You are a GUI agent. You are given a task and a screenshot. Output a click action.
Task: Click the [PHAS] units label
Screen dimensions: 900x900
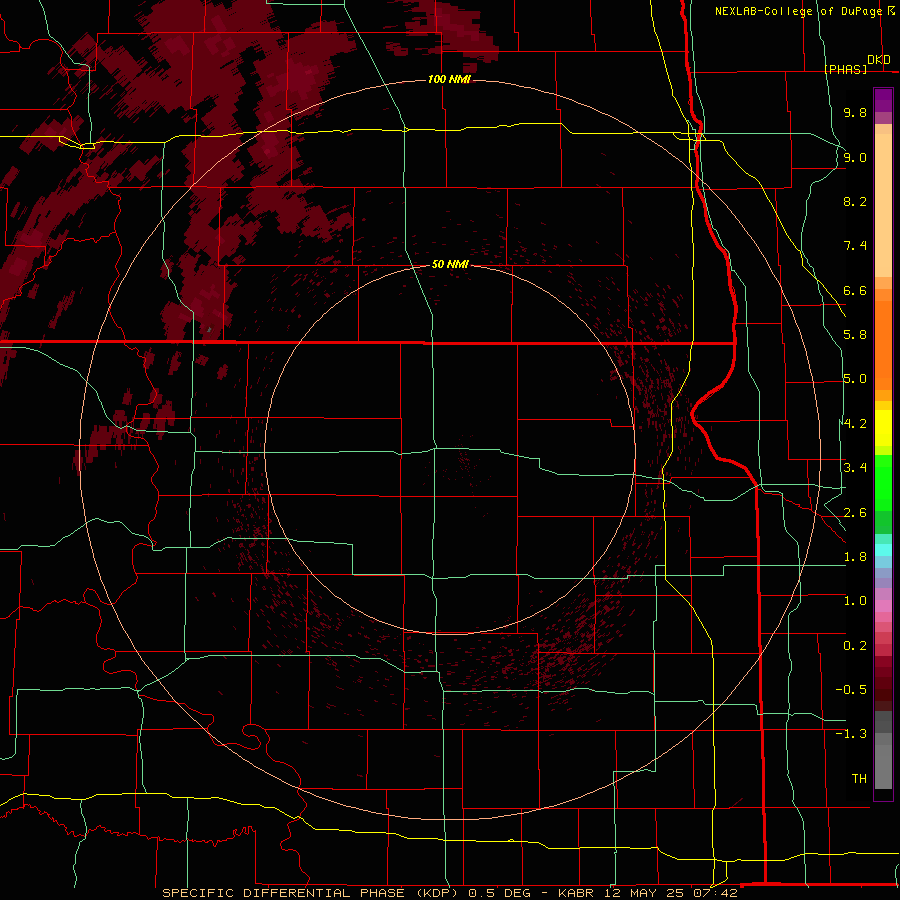[x=845, y=69]
